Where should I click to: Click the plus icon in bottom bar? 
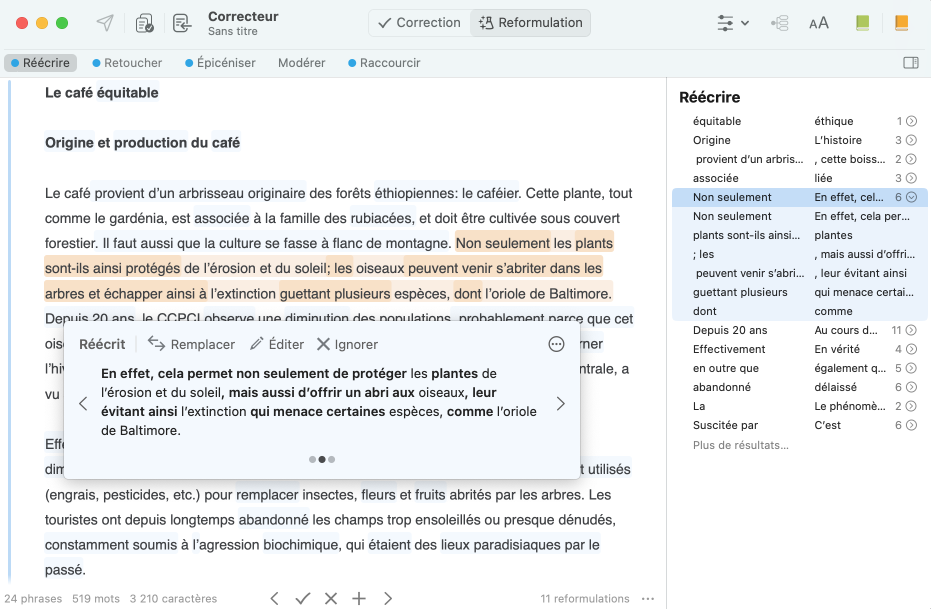pos(359,598)
